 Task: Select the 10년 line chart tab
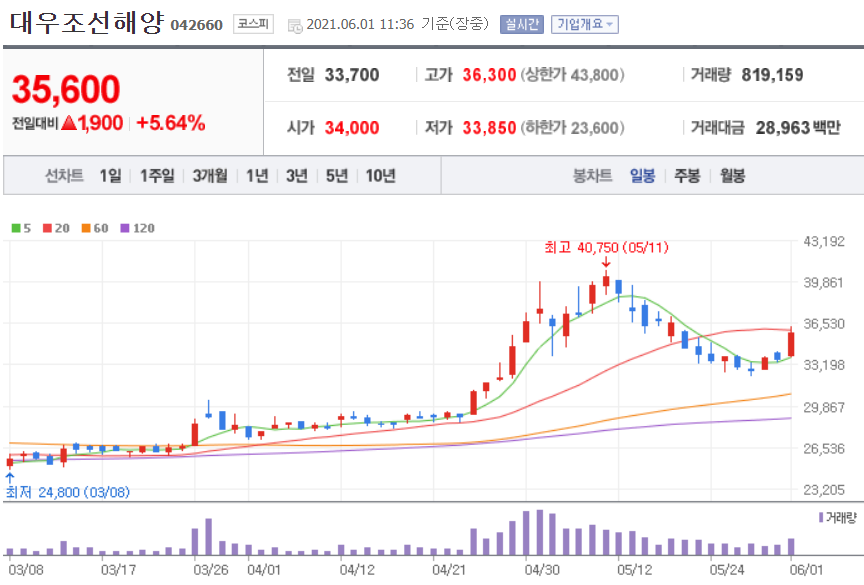click(x=381, y=176)
